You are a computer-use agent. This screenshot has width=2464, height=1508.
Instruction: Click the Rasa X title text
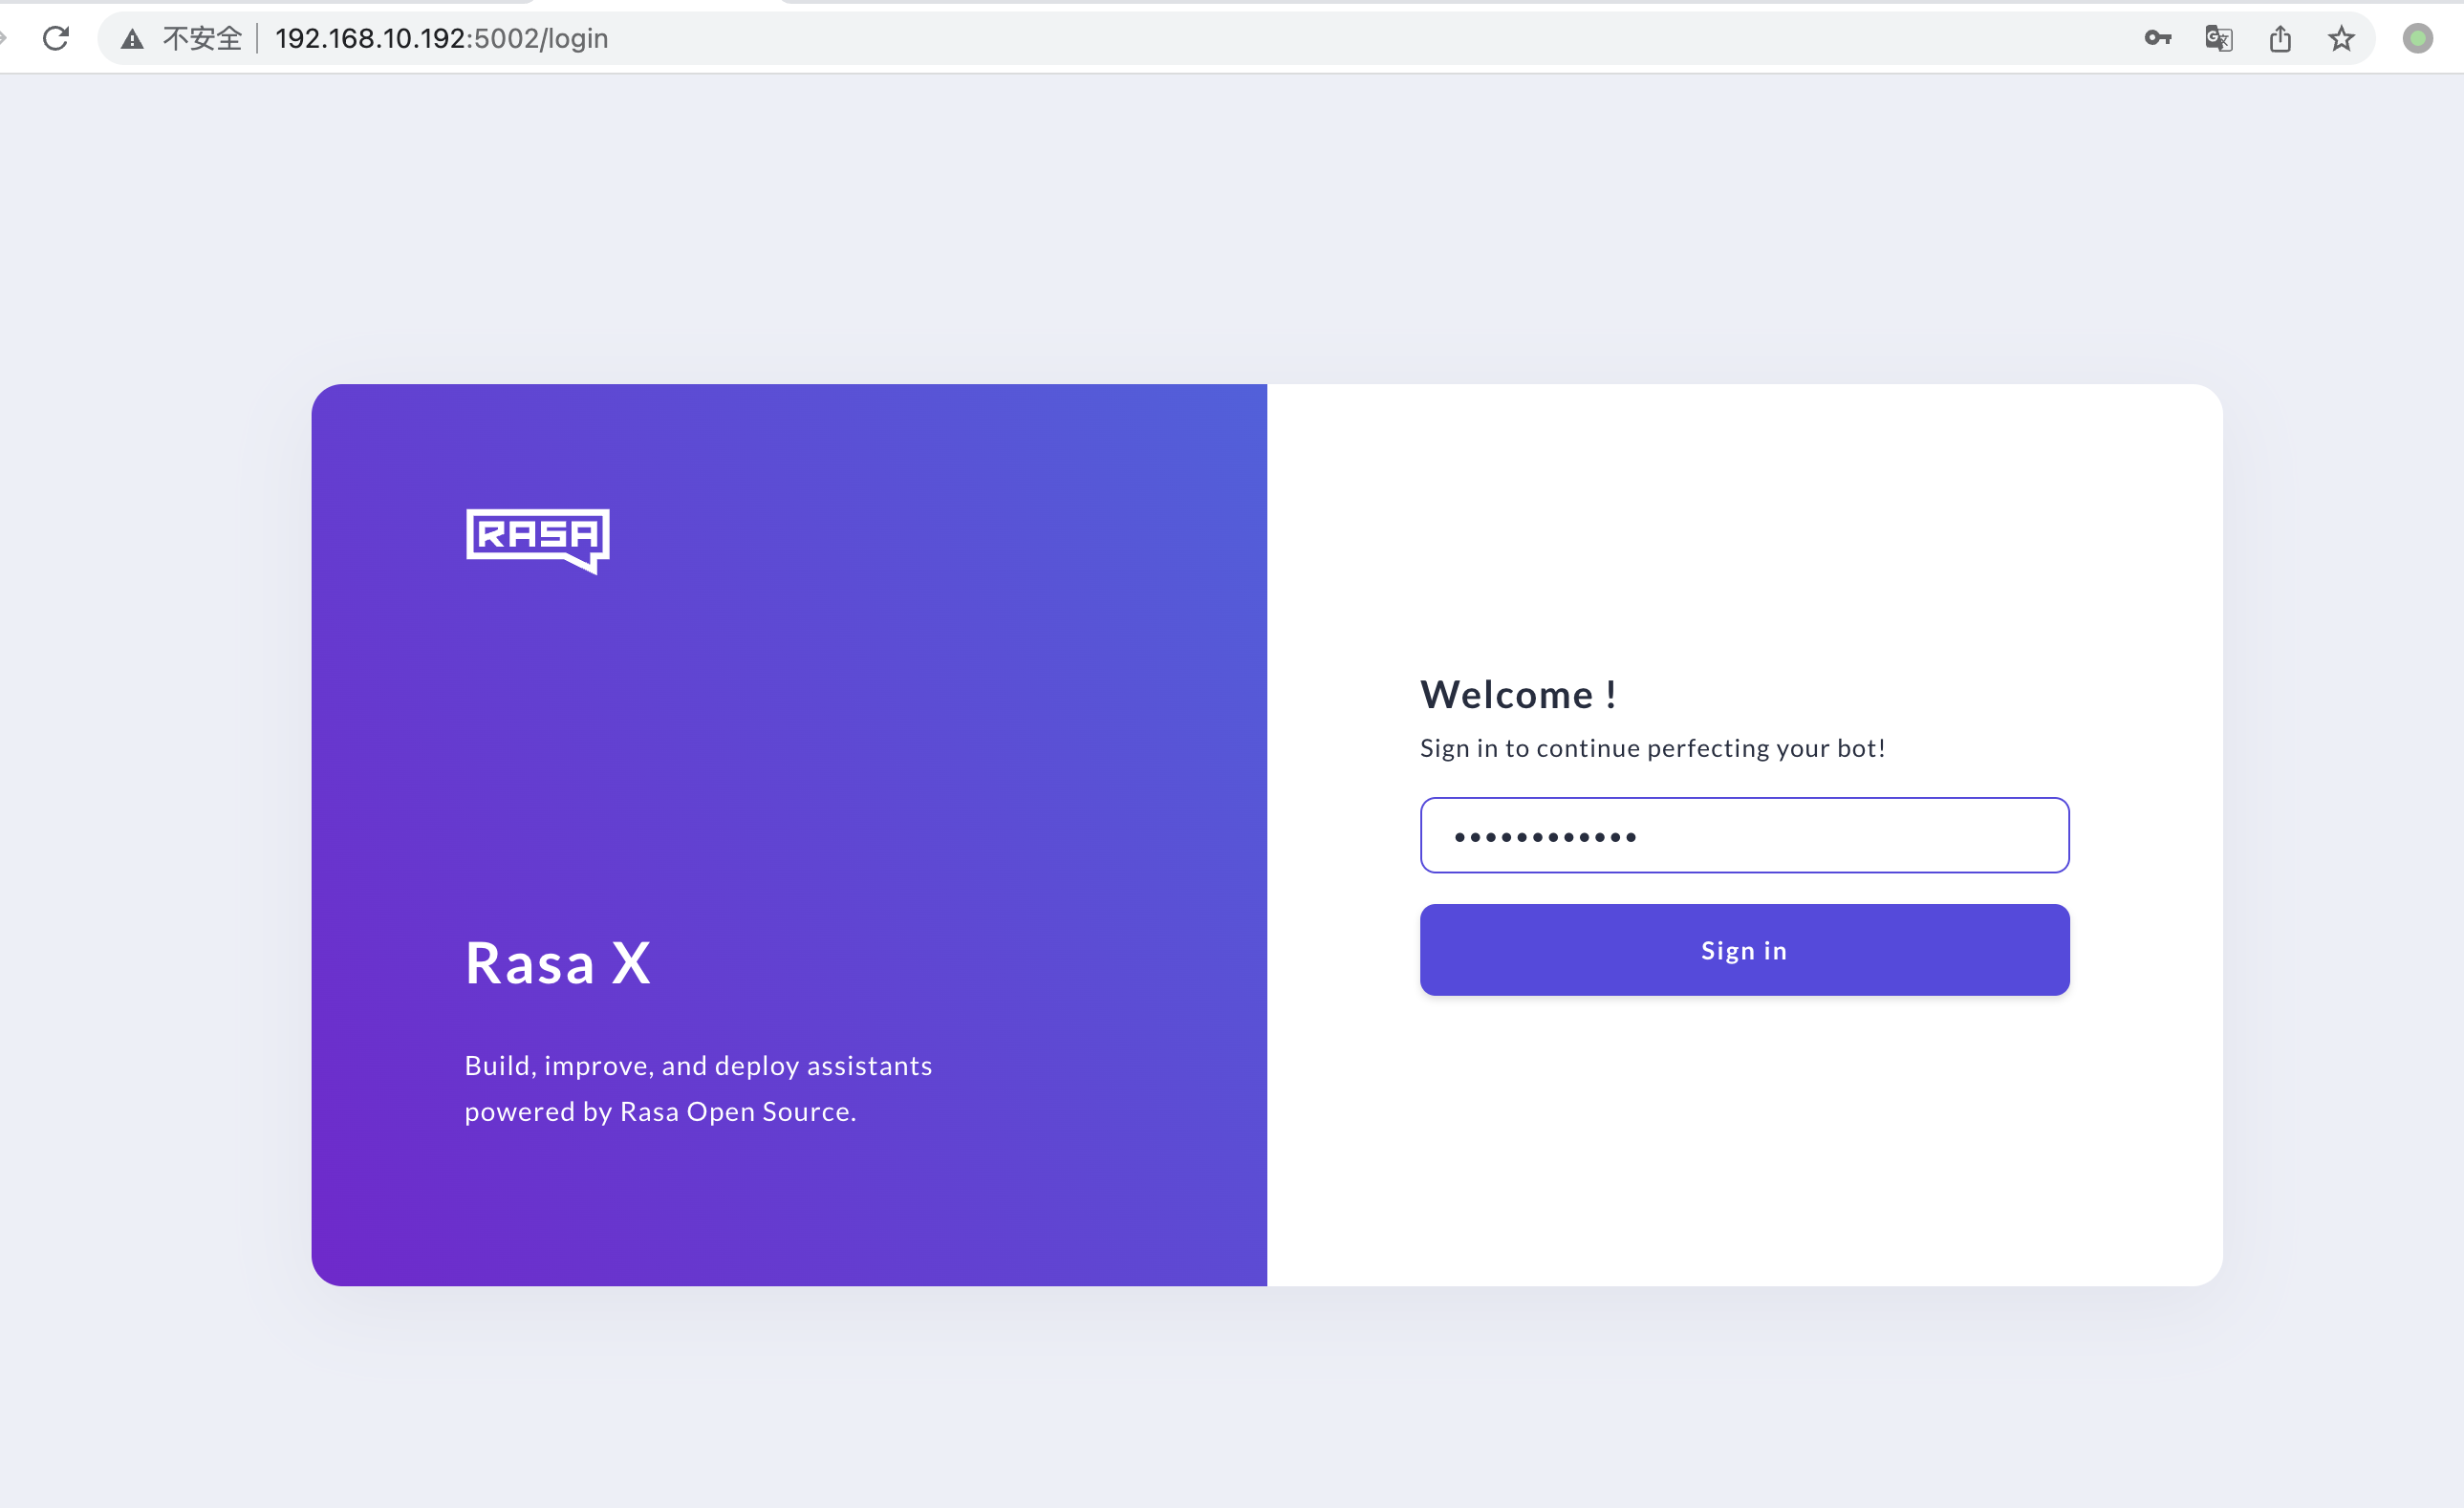[557, 961]
